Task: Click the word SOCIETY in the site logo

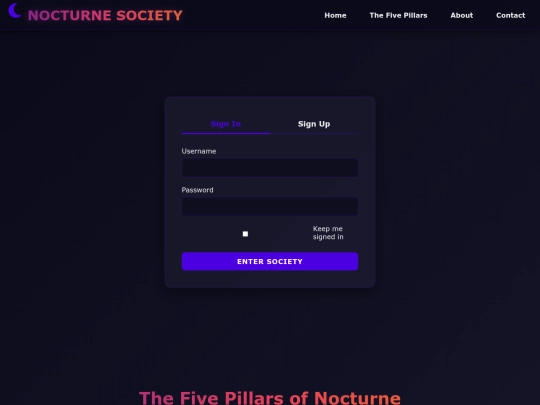Action: [x=149, y=15]
